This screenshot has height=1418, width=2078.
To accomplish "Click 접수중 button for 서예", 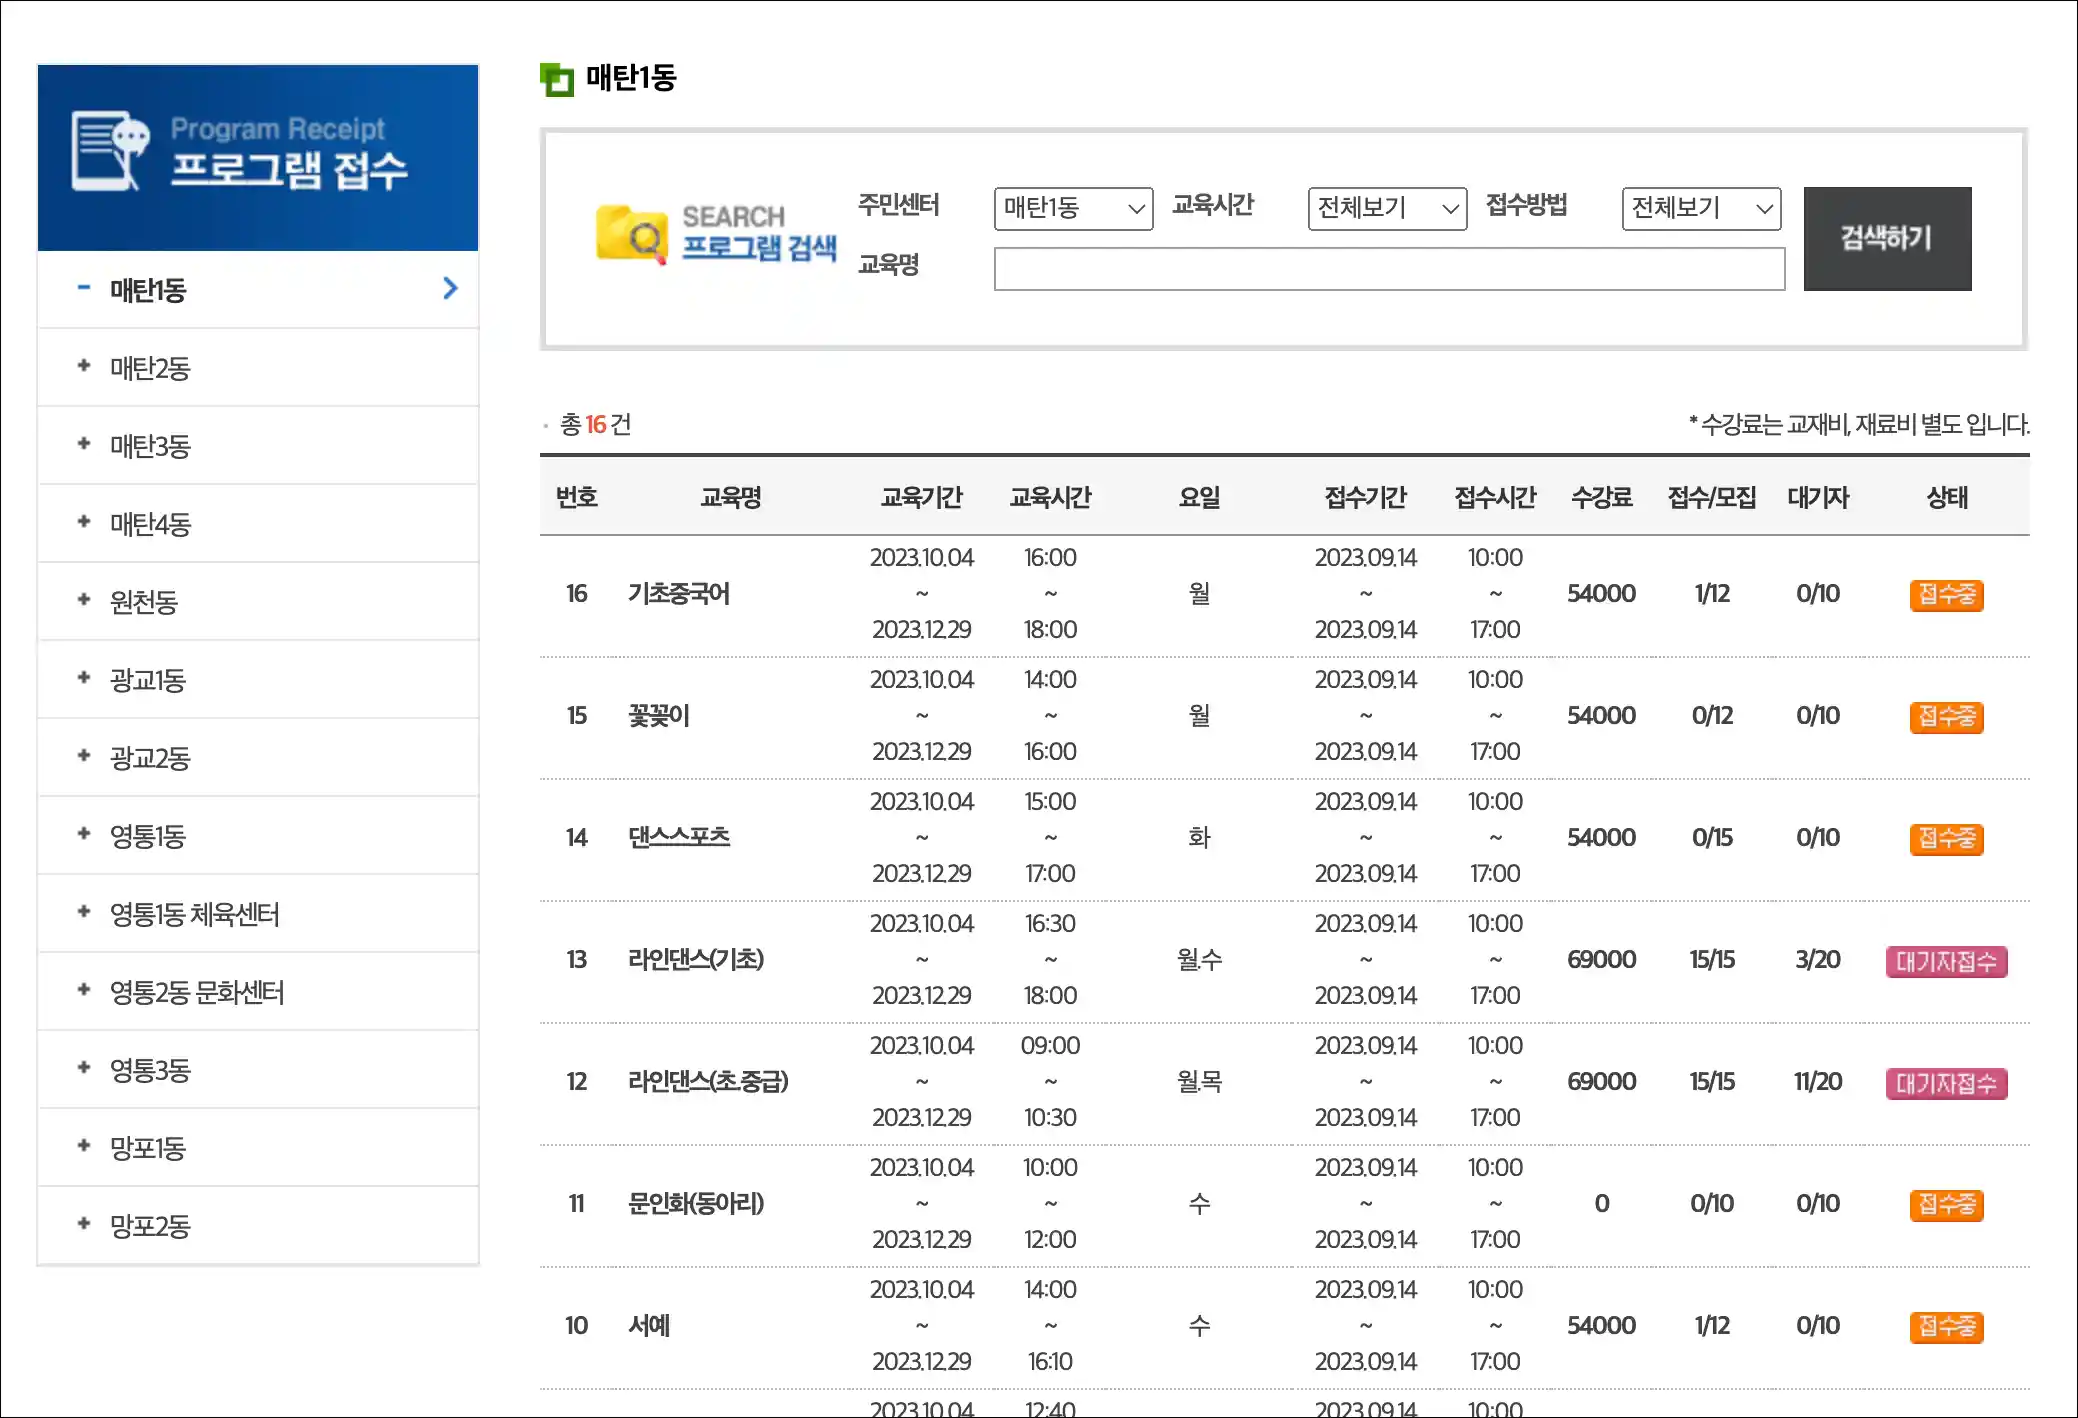I will 1946,1327.
